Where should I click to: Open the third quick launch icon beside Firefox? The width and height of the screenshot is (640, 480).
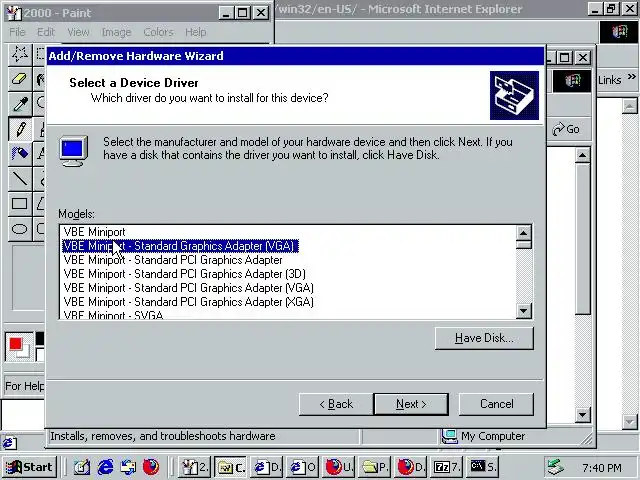(128, 467)
